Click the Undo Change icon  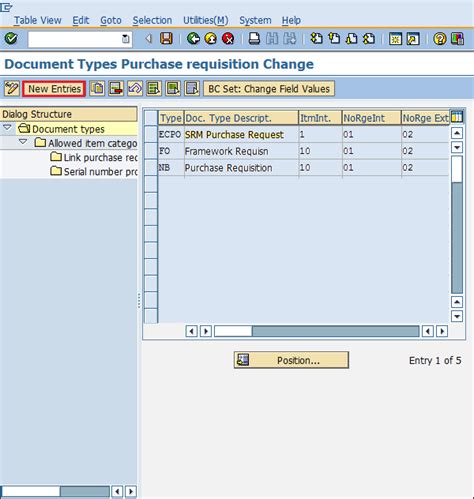[x=135, y=89]
